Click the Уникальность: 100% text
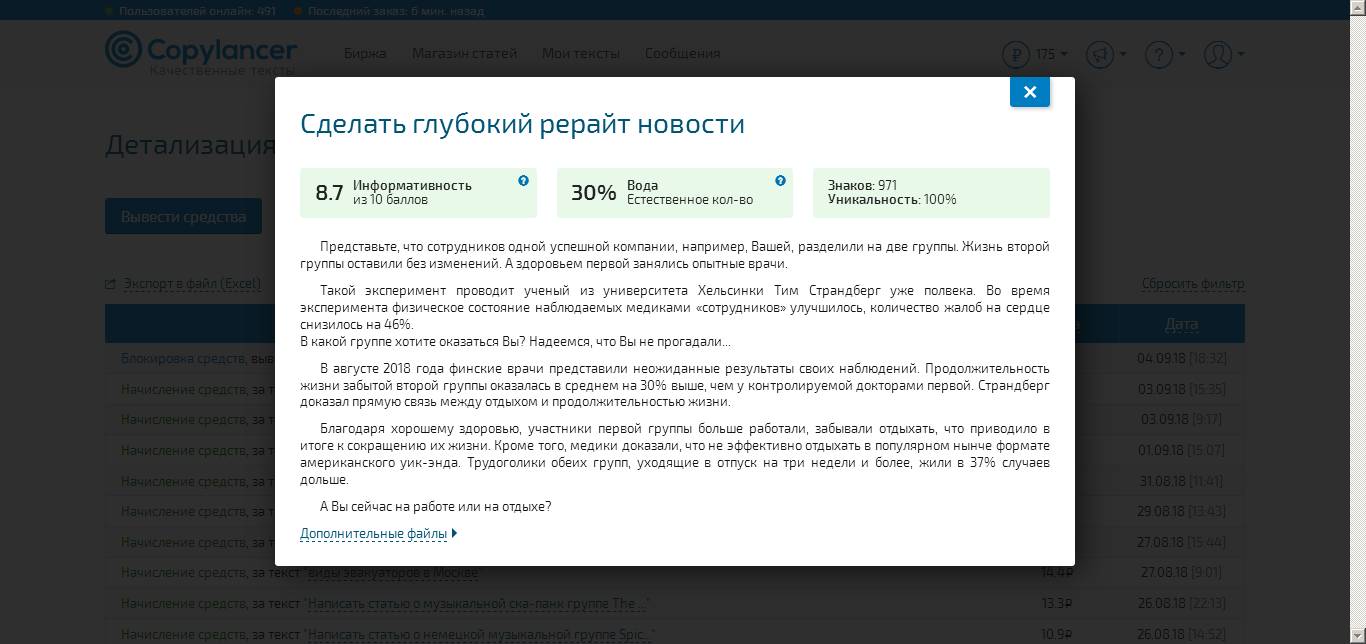1366x644 pixels. coord(892,200)
